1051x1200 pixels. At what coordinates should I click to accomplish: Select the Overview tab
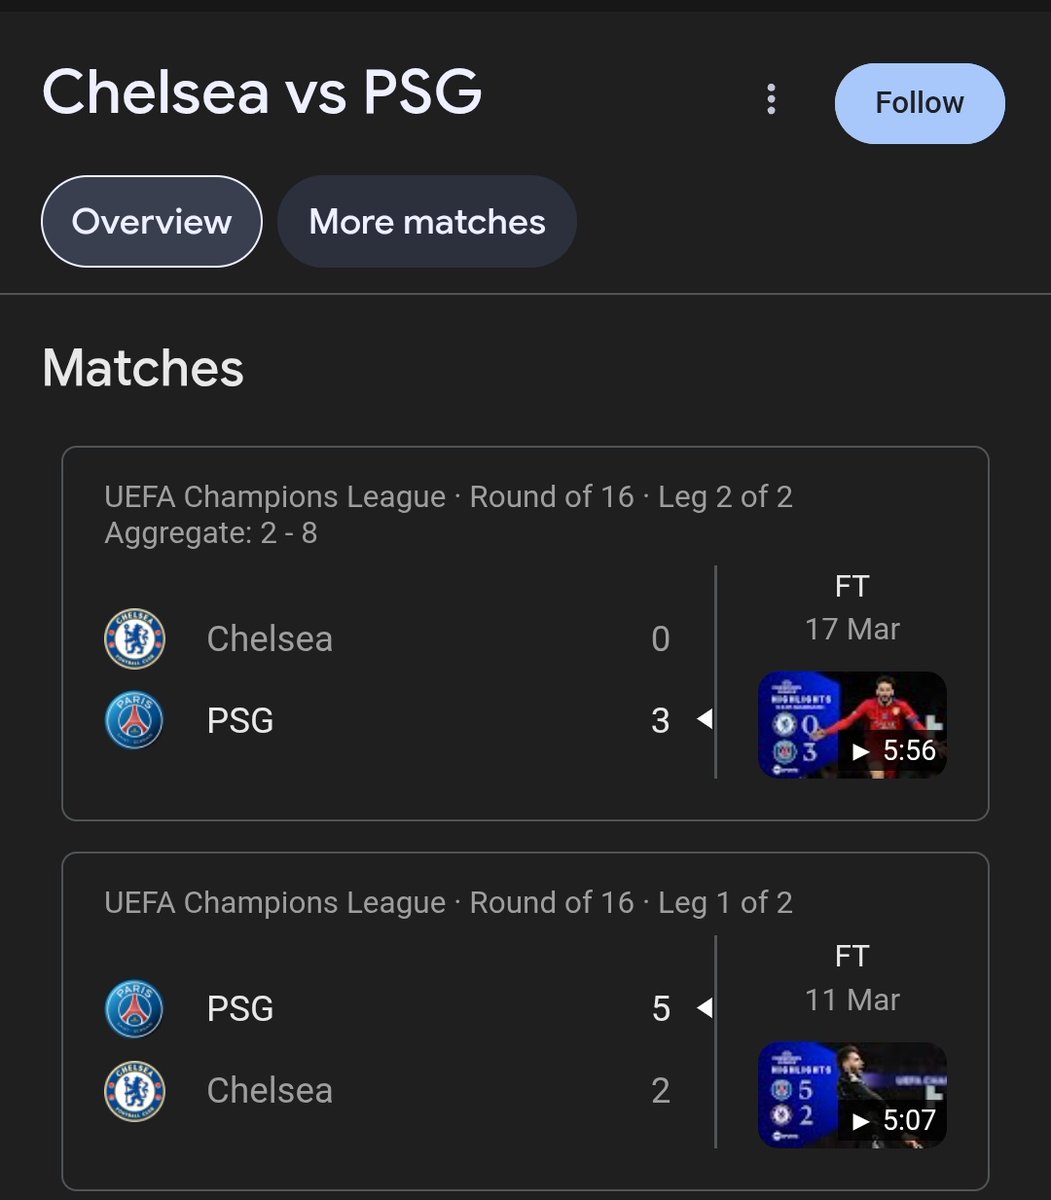[152, 221]
